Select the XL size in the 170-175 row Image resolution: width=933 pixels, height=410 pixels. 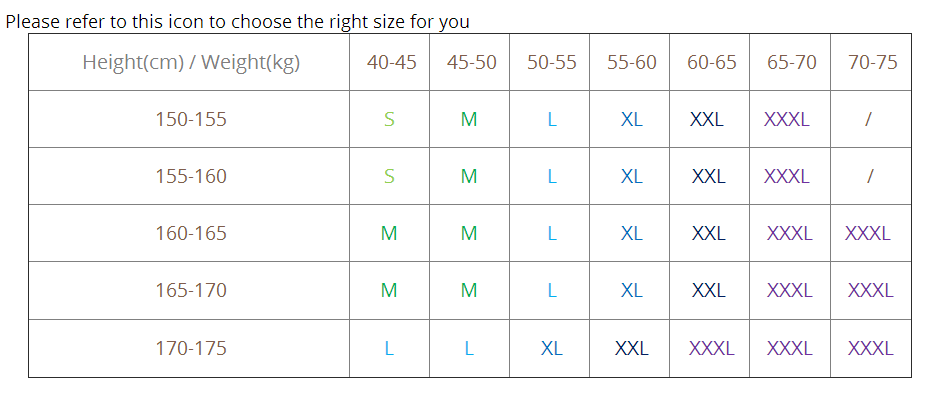coord(551,348)
